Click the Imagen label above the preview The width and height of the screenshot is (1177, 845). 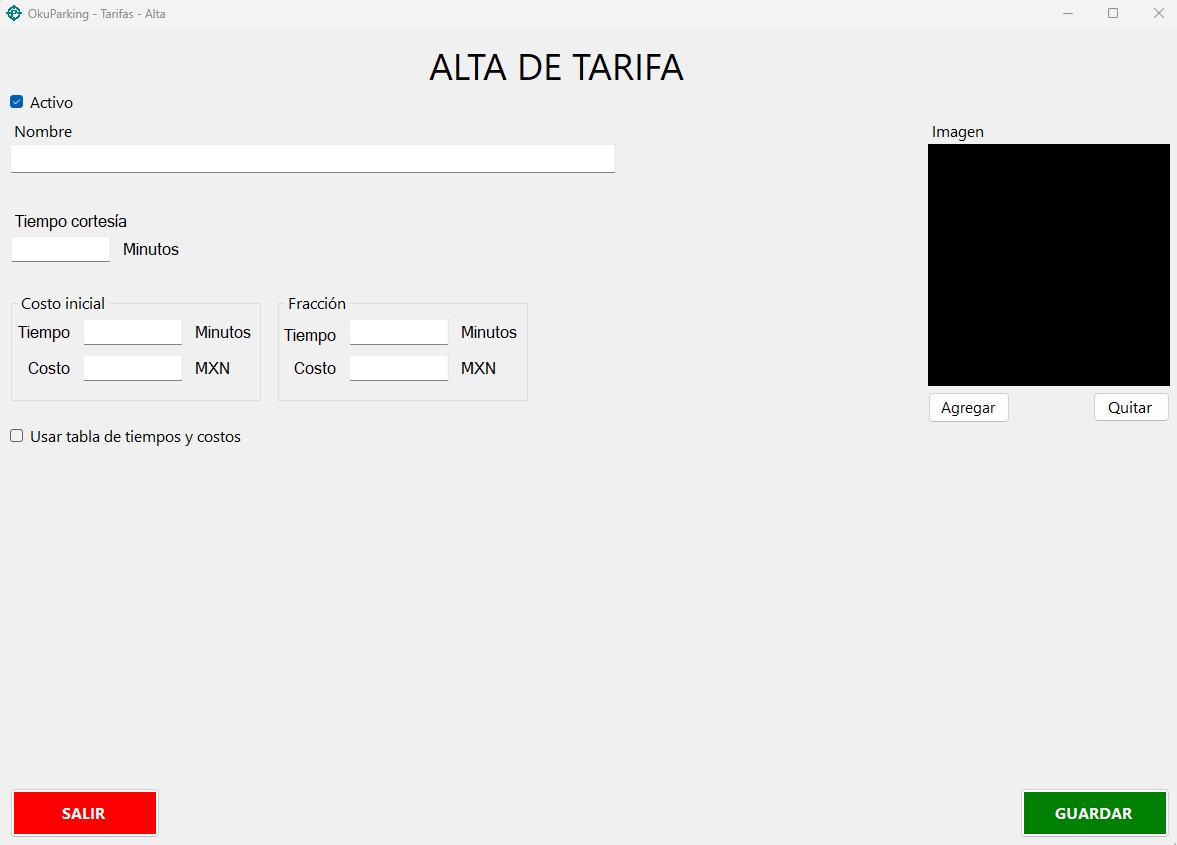coord(957,132)
